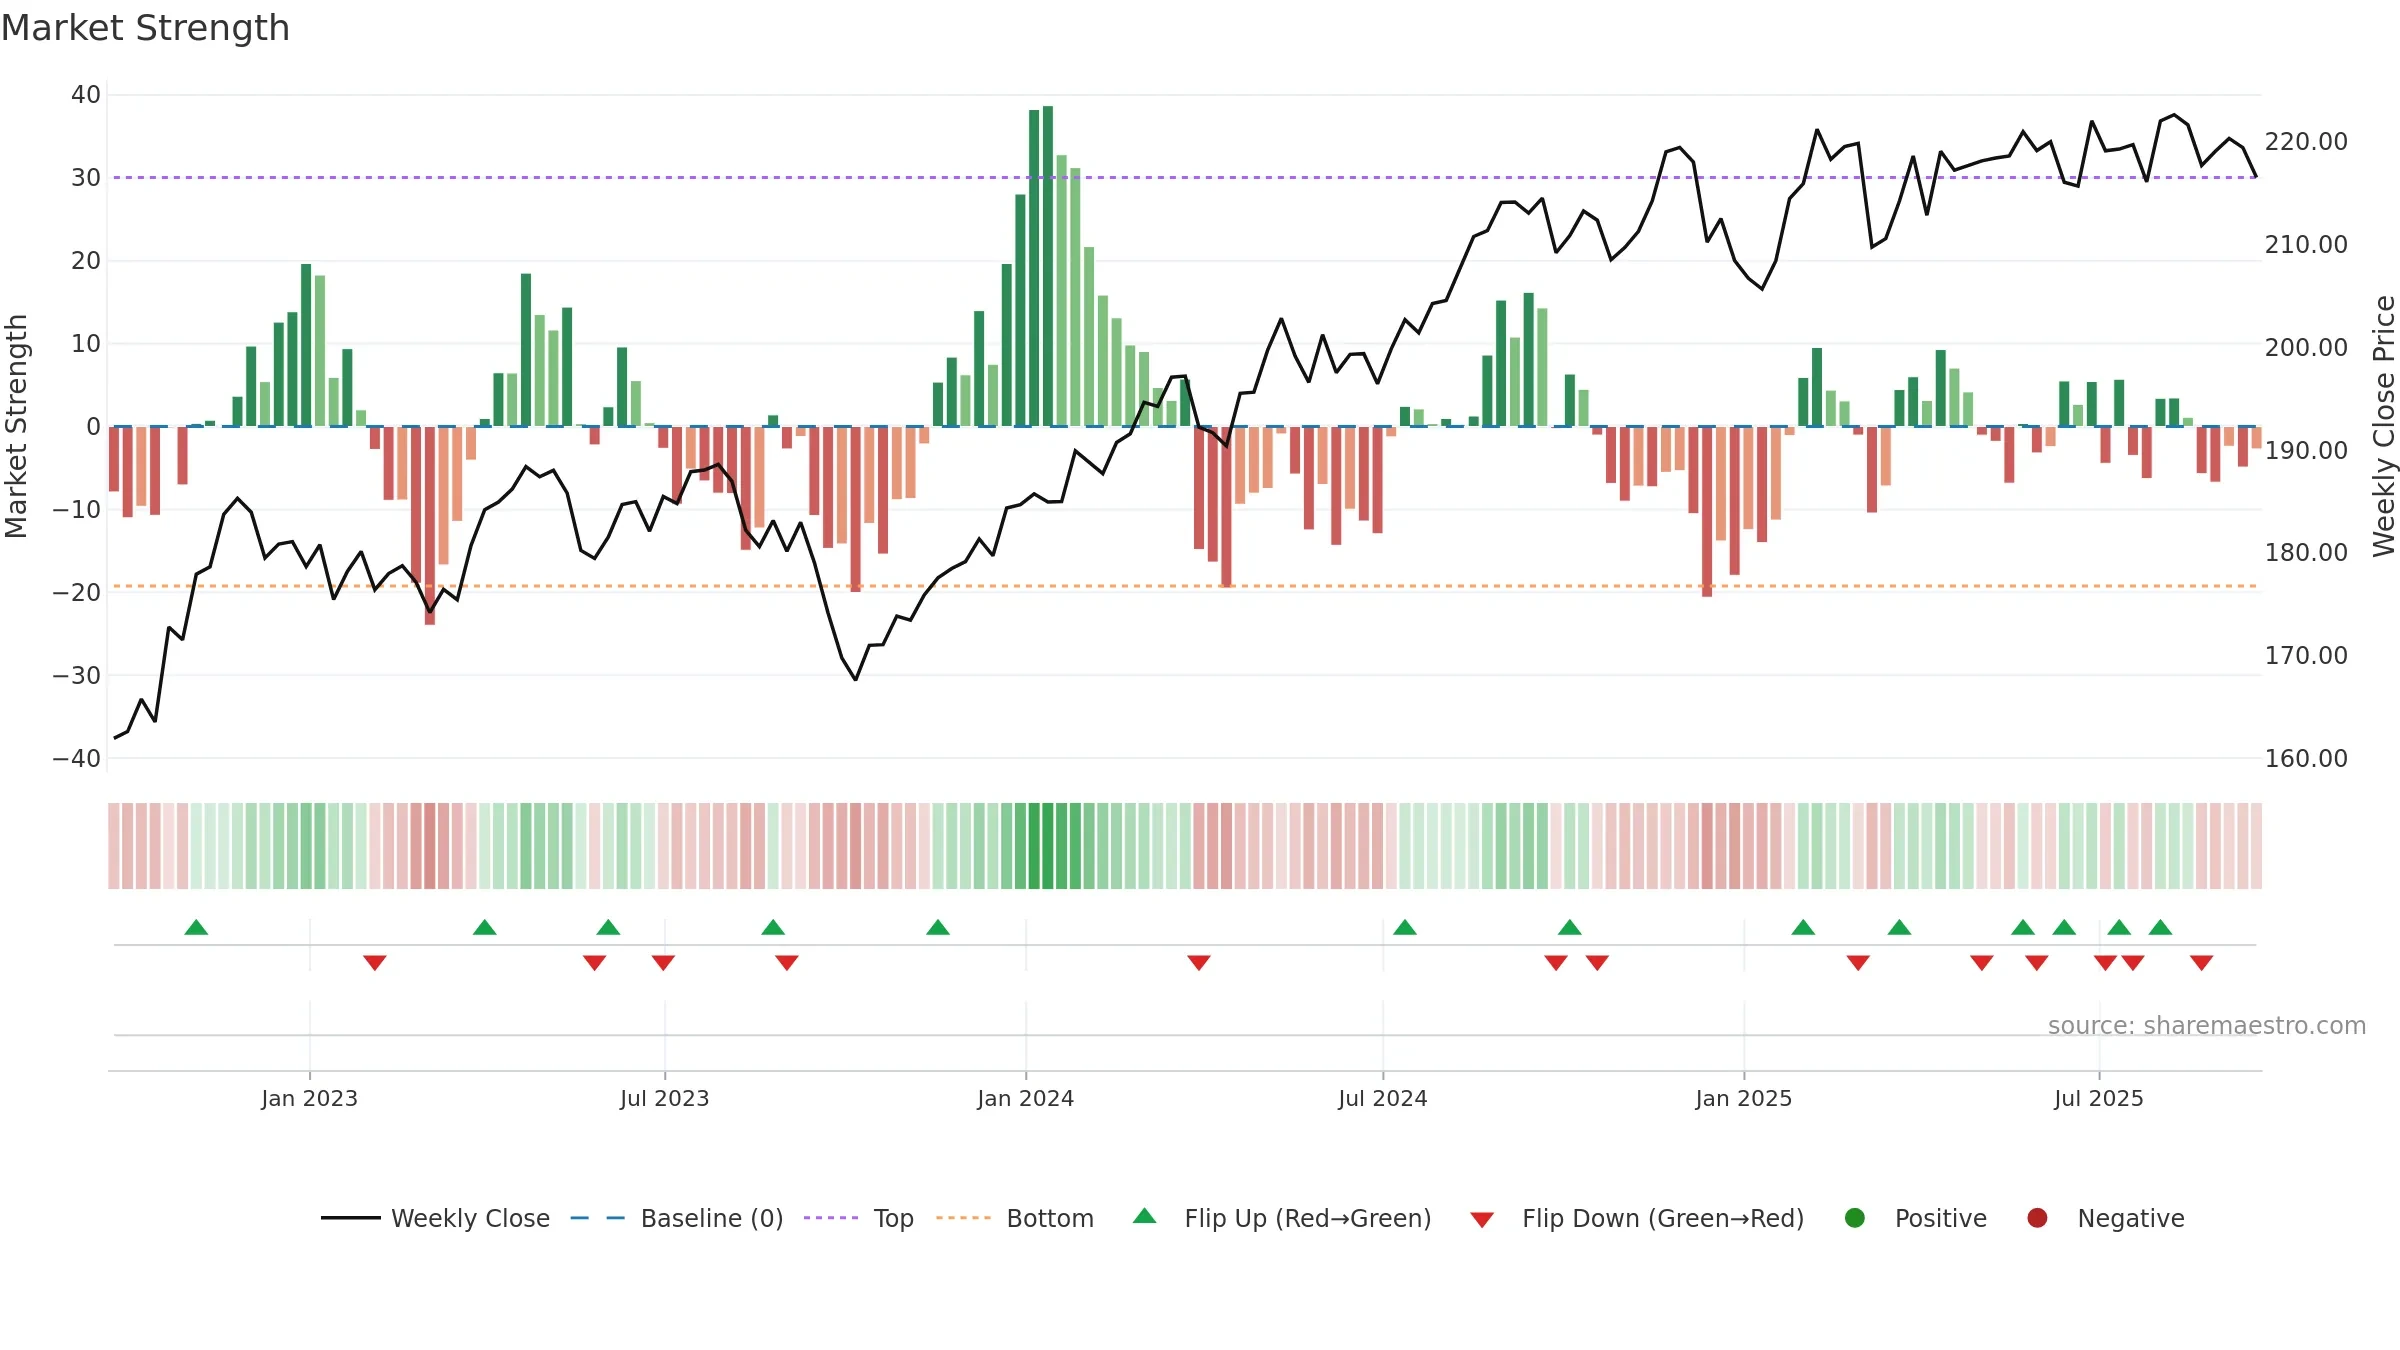Click the Jan 2023 x-axis label
Image resolution: width=2400 pixels, height=1350 pixels.
[309, 1098]
